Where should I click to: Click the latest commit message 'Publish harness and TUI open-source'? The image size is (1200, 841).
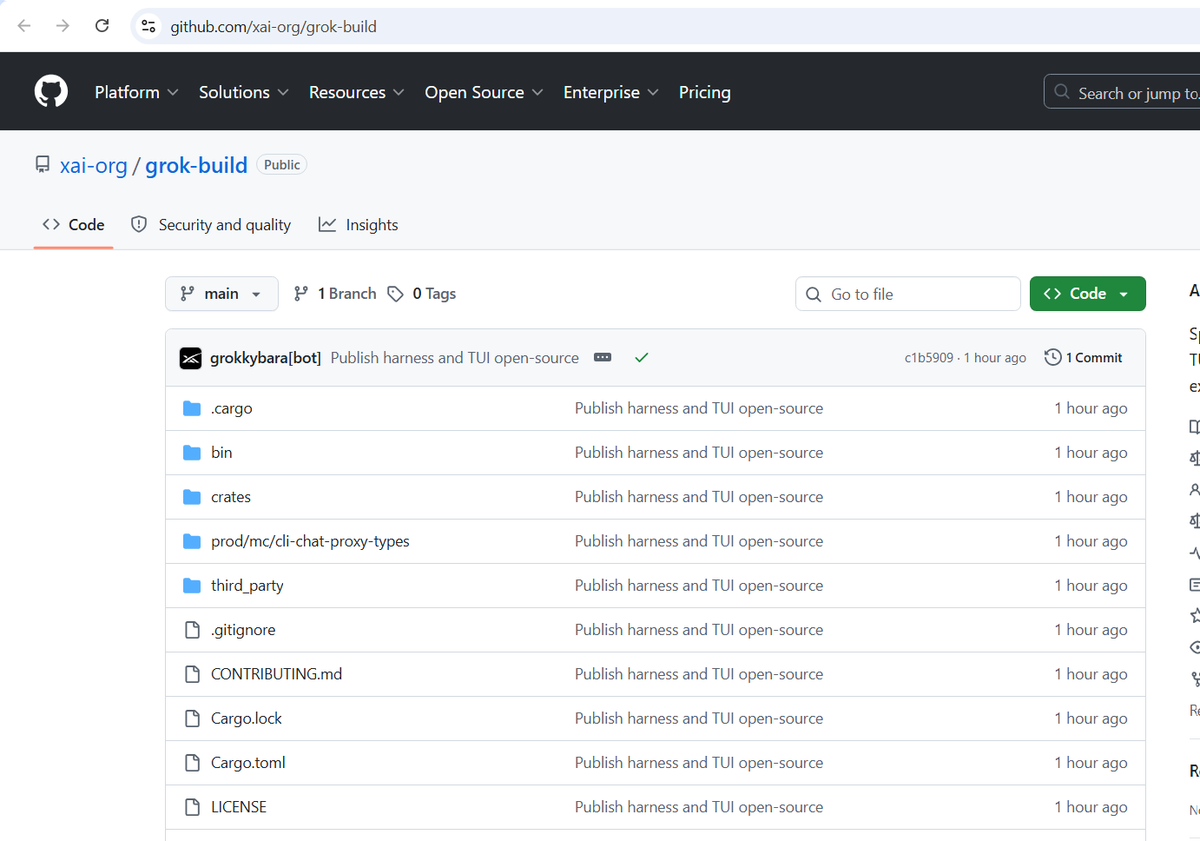click(x=455, y=358)
